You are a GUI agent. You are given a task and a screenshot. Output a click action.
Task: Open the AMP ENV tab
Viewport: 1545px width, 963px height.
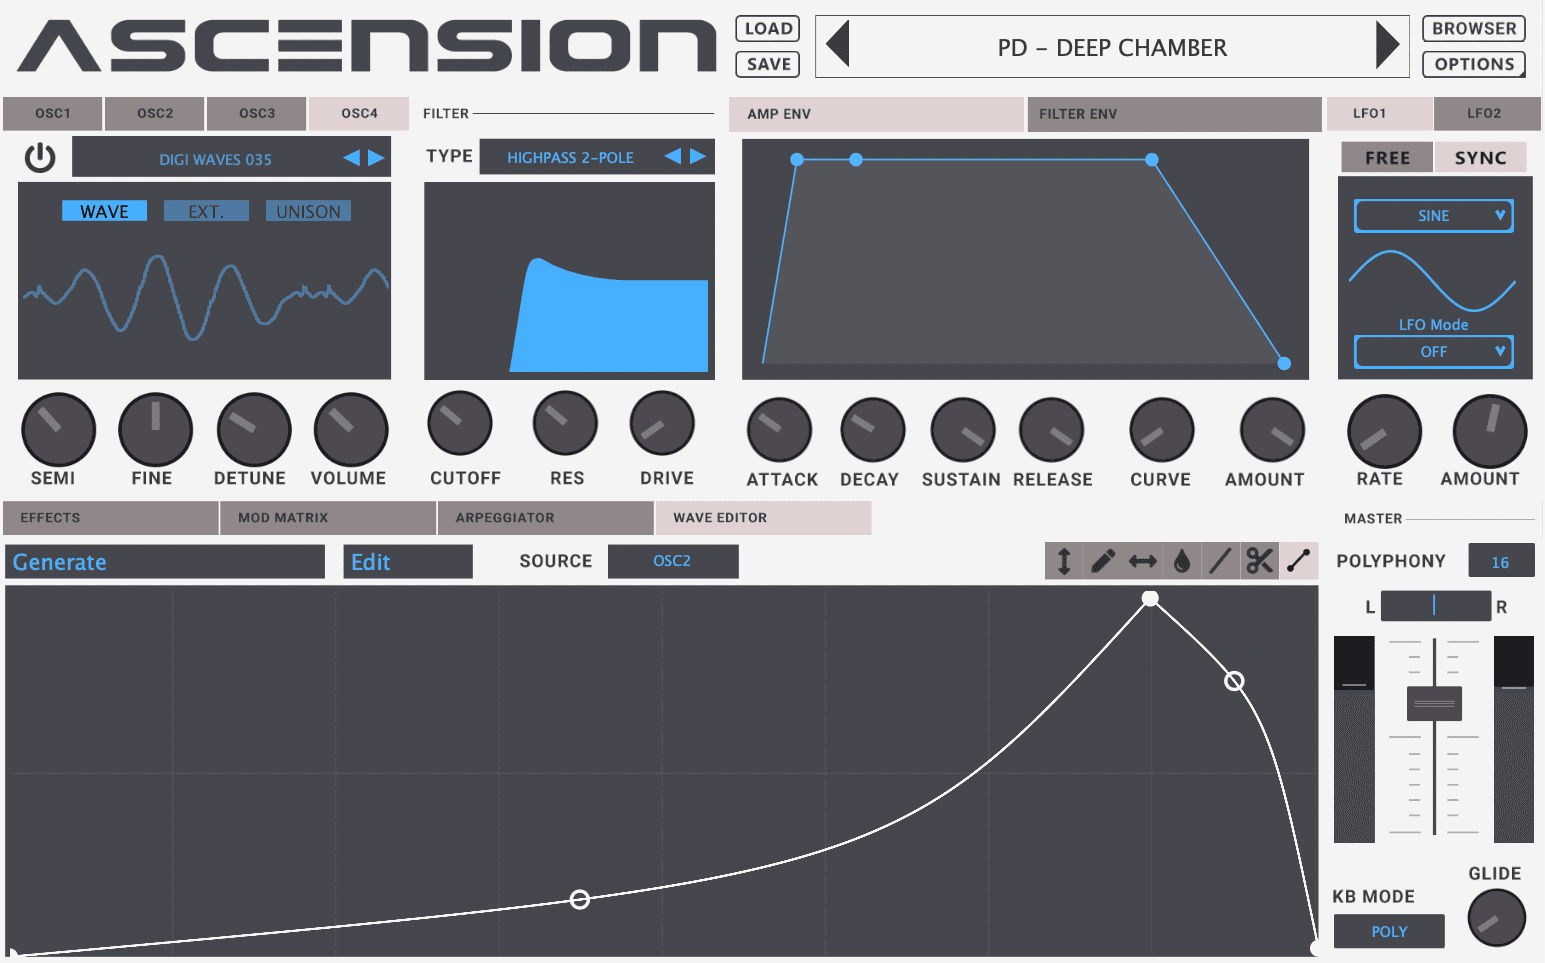coord(876,114)
